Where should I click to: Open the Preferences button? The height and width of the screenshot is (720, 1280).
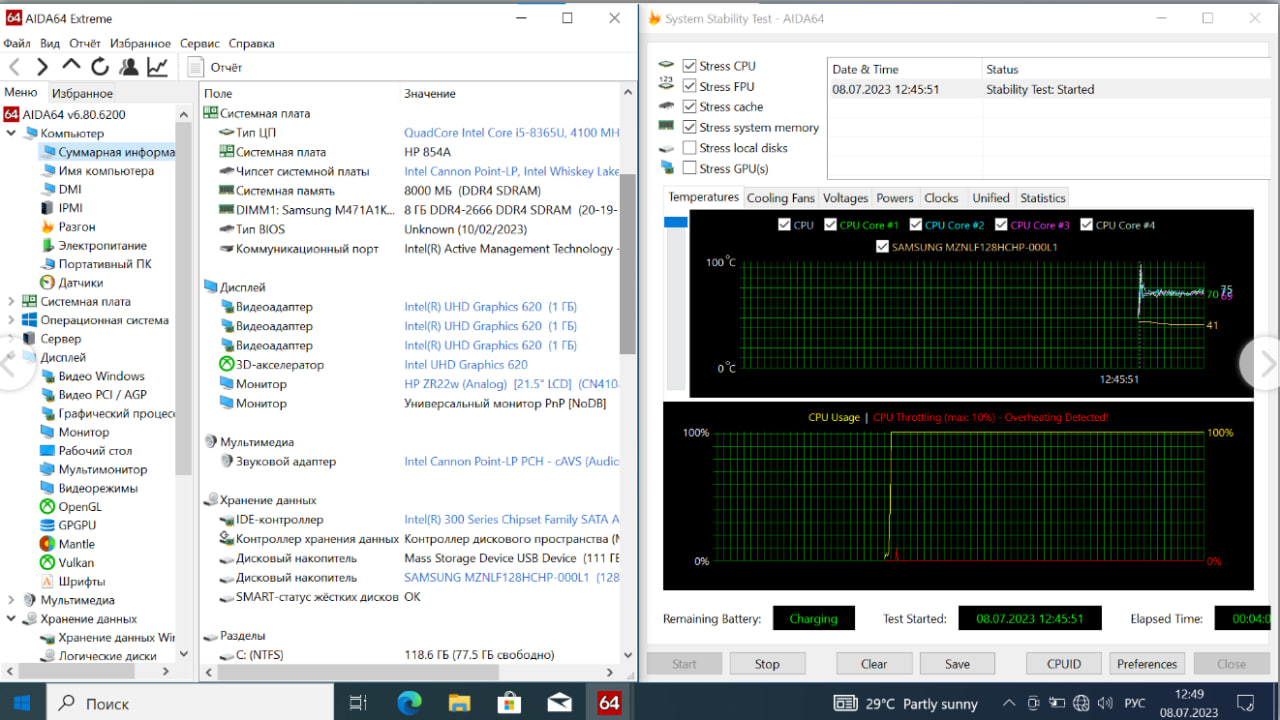pos(1147,664)
